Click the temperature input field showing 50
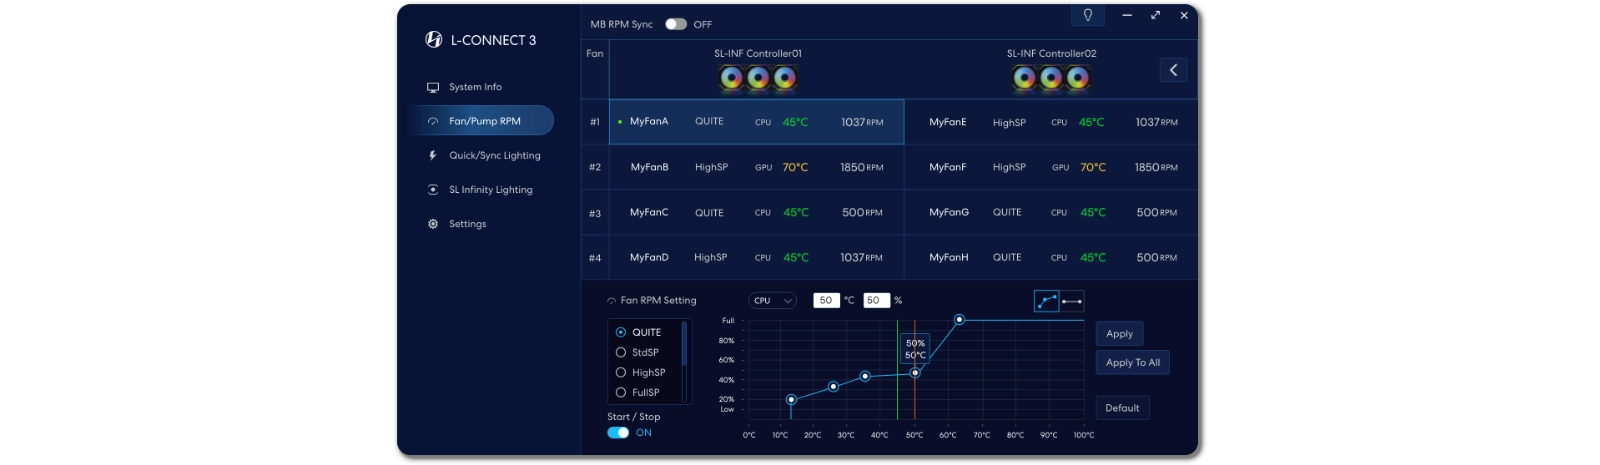Screen dimensions: 1600x465 pos(826,300)
